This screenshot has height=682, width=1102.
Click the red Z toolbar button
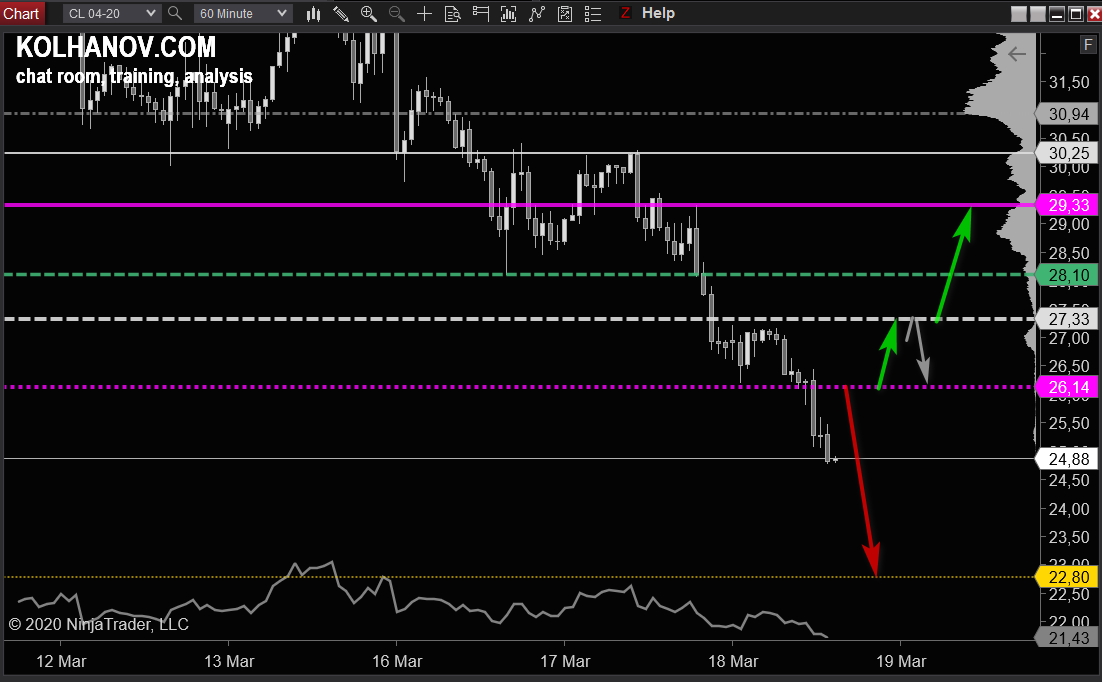pyautogui.click(x=625, y=13)
